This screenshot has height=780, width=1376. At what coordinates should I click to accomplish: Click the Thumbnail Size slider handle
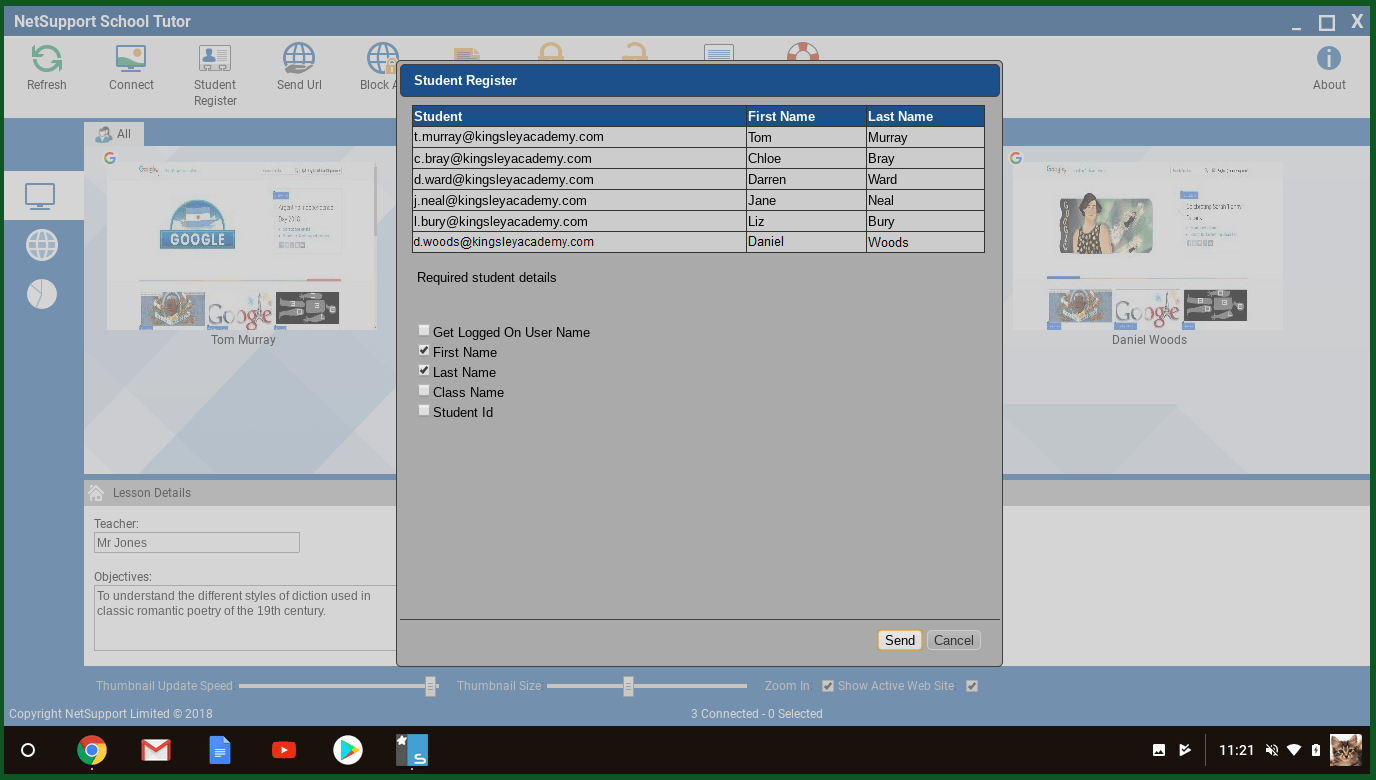coord(628,686)
